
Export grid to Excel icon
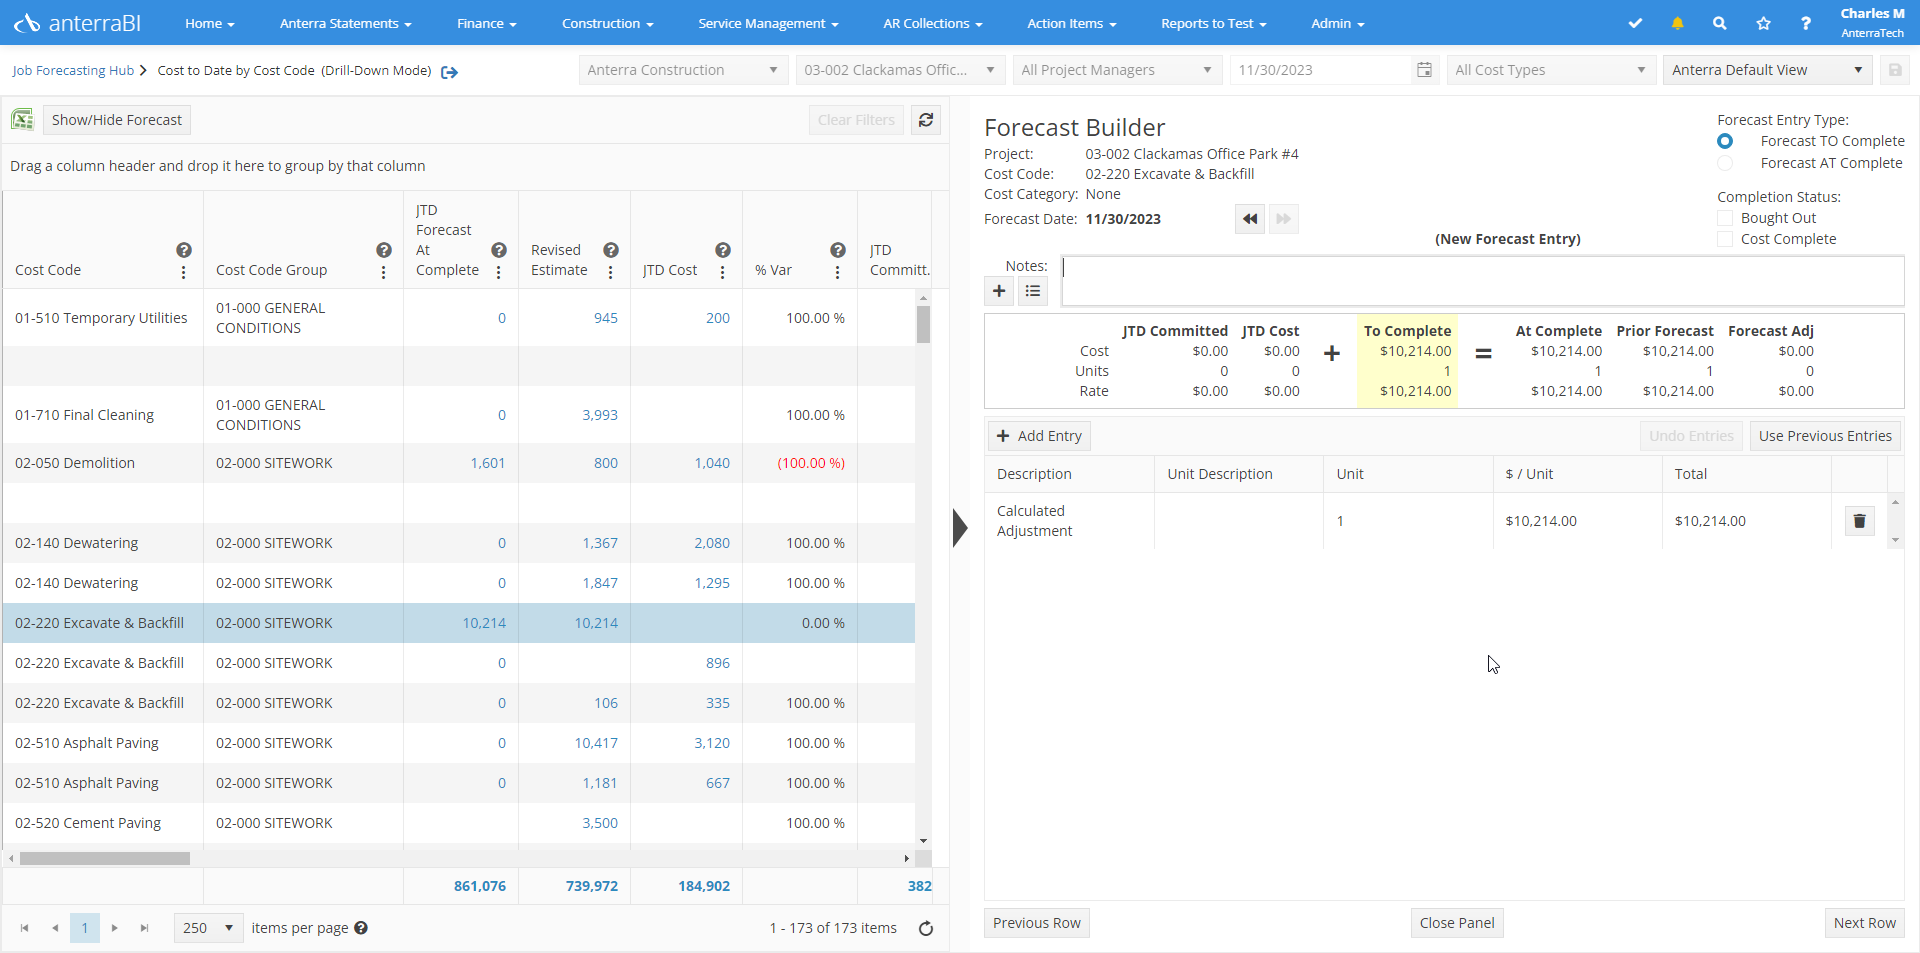[x=22, y=120]
